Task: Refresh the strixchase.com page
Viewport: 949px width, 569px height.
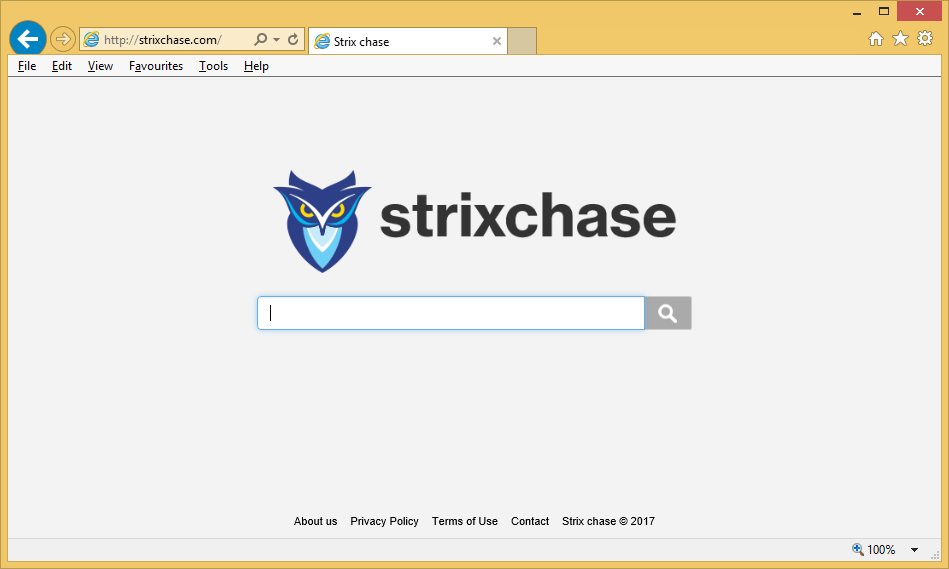Action: [293, 39]
